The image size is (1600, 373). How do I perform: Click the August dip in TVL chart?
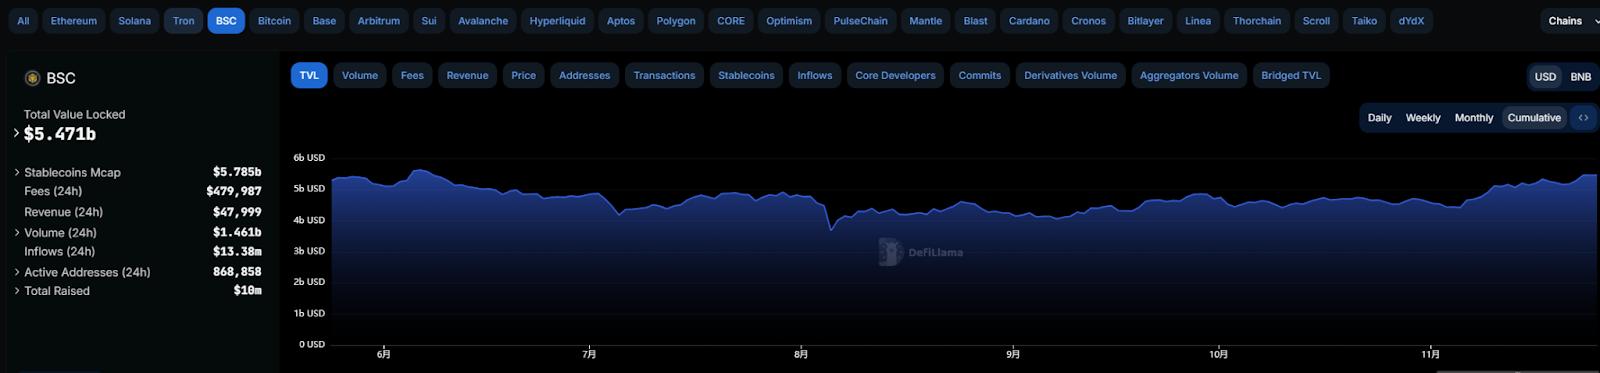[830, 229]
